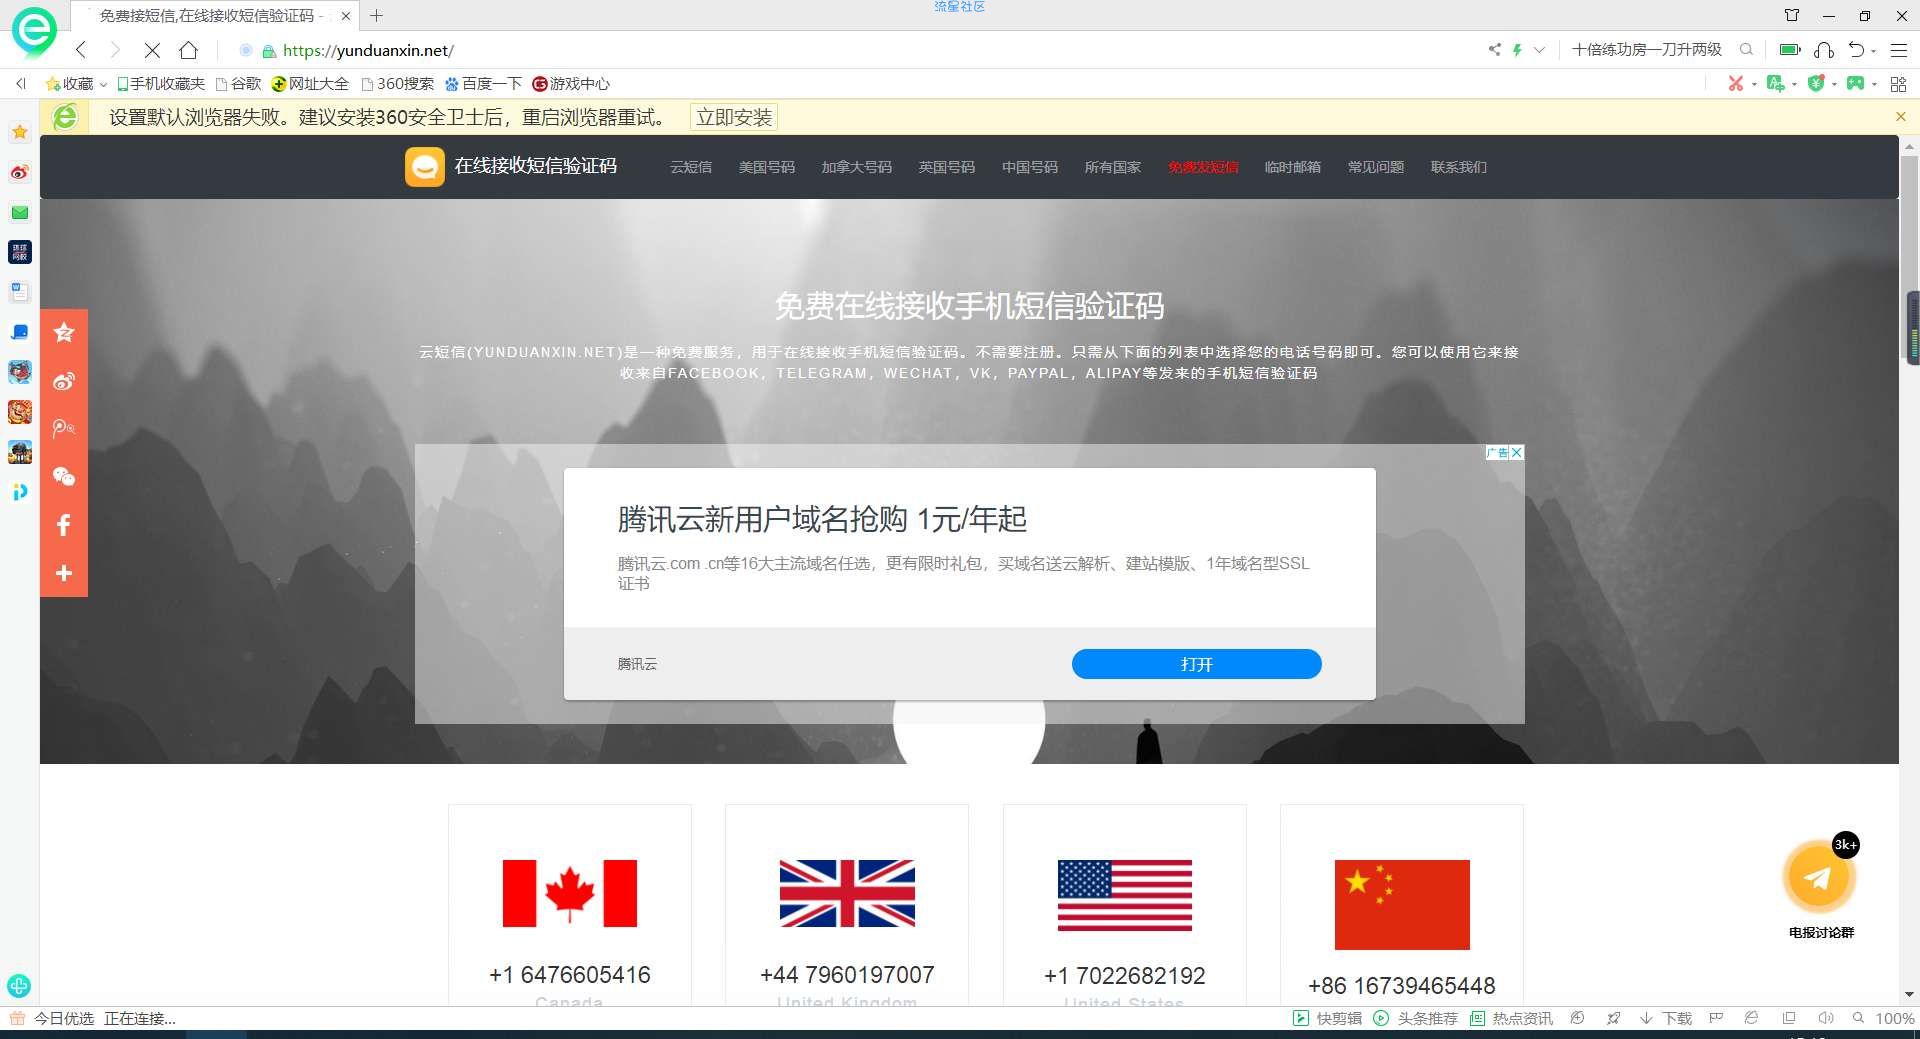1920x1039 pixels.
Task: Open dropdown next to undo arrow
Action: (1873, 51)
